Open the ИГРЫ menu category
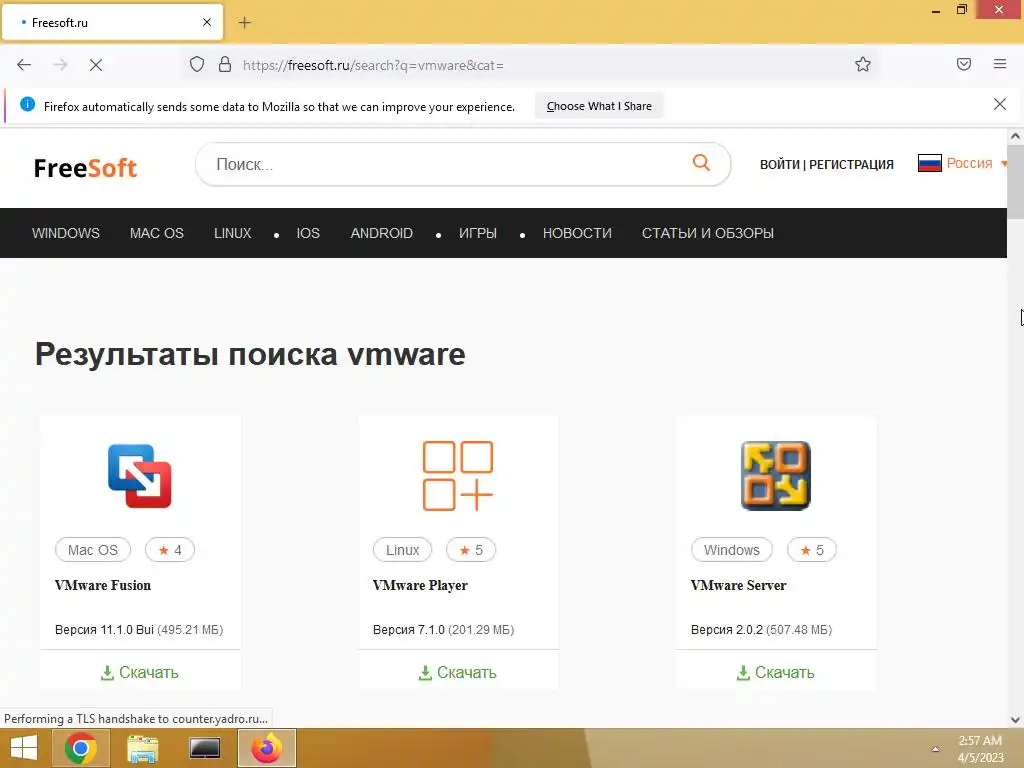The width and height of the screenshot is (1024, 768). pyautogui.click(x=478, y=233)
